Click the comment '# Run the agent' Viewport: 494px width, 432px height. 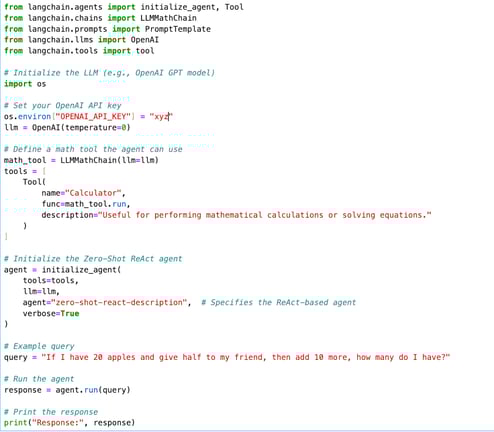point(39,379)
